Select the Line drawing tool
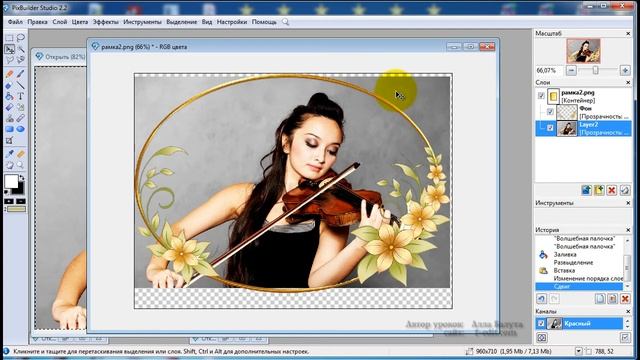 click(20, 85)
